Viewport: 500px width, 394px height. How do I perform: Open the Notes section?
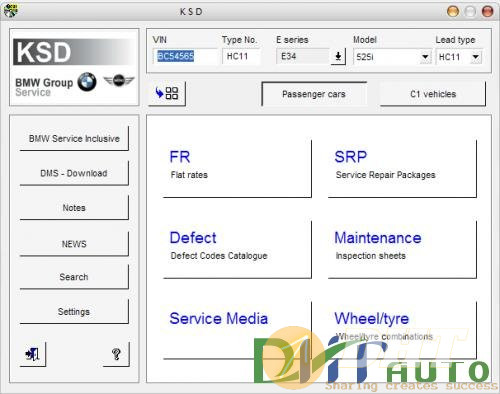pyautogui.click(x=74, y=208)
